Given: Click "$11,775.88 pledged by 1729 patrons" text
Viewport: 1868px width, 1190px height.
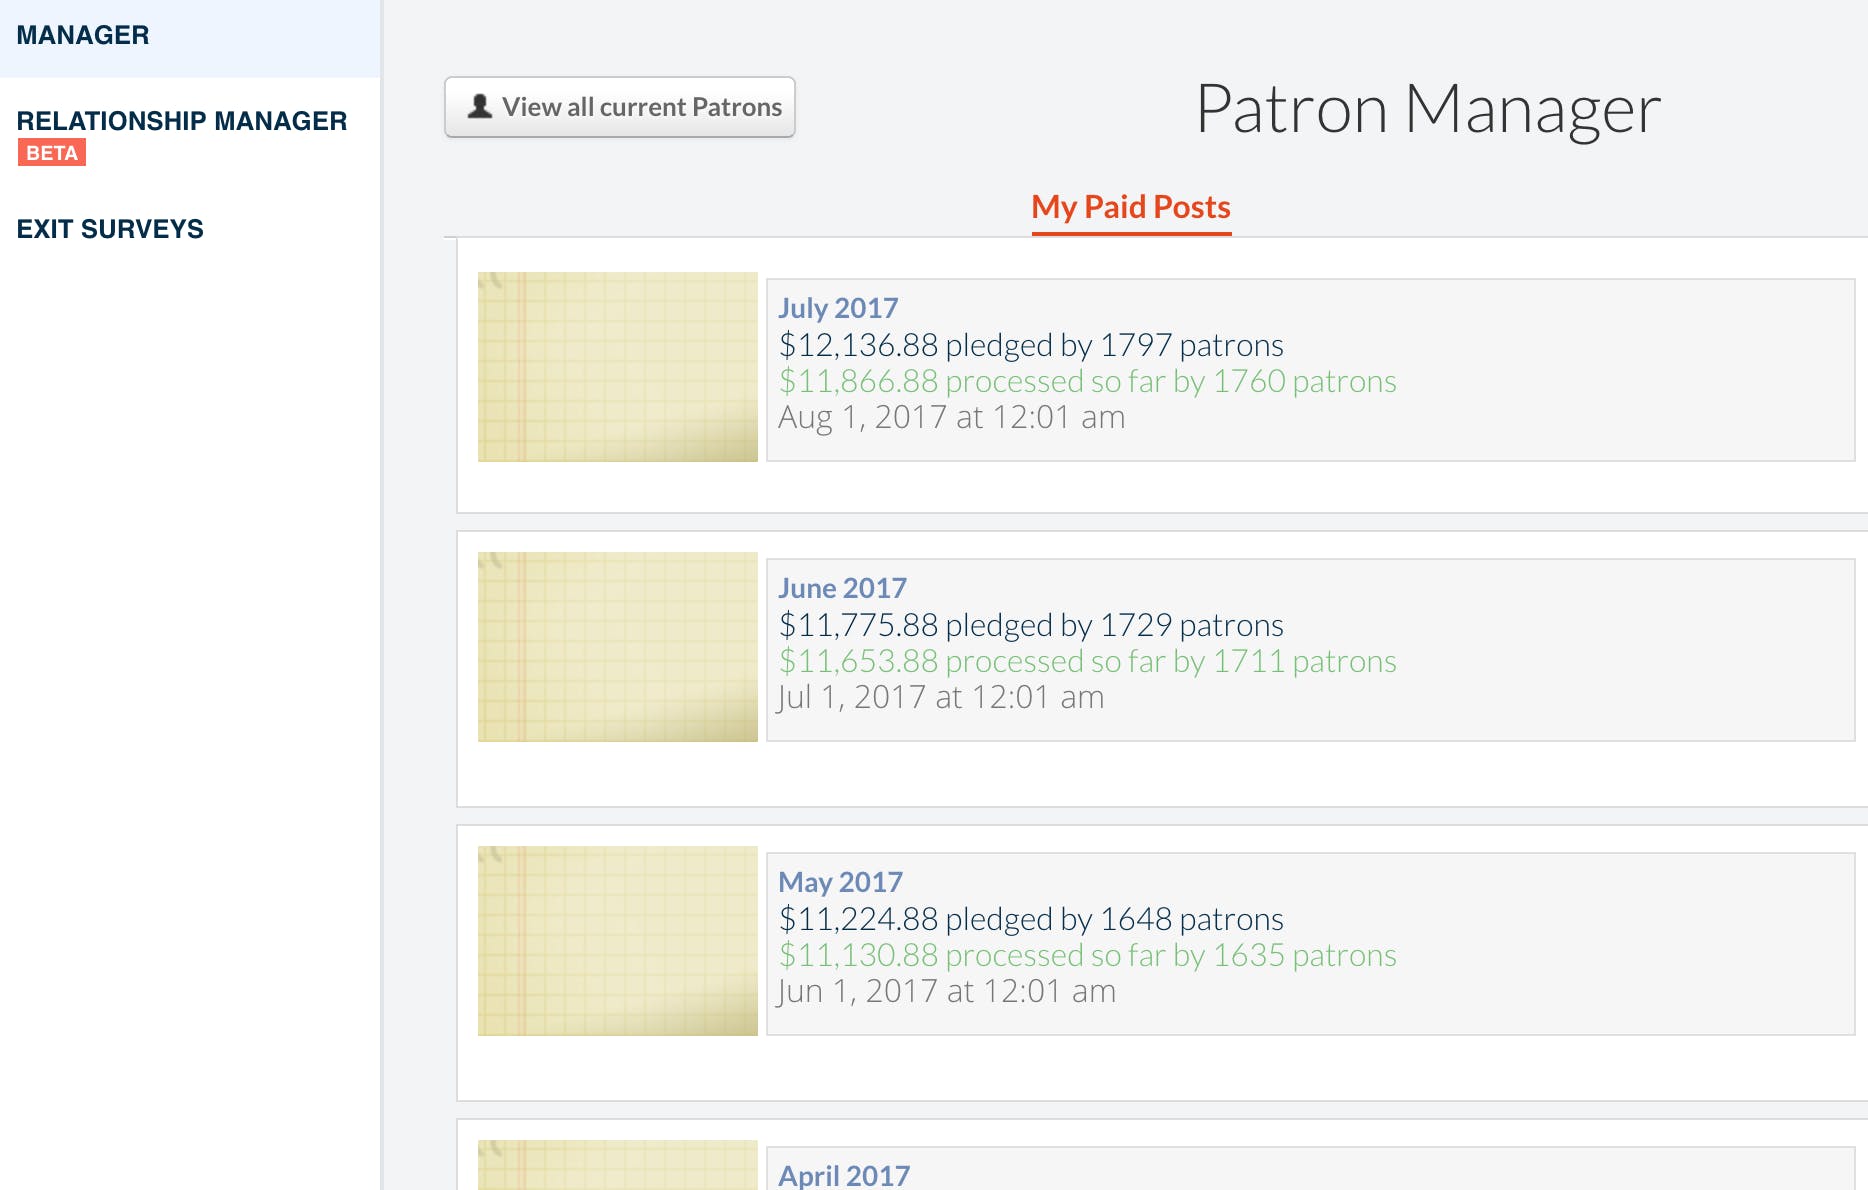Looking at the screenshot, I should [1031, 625].
